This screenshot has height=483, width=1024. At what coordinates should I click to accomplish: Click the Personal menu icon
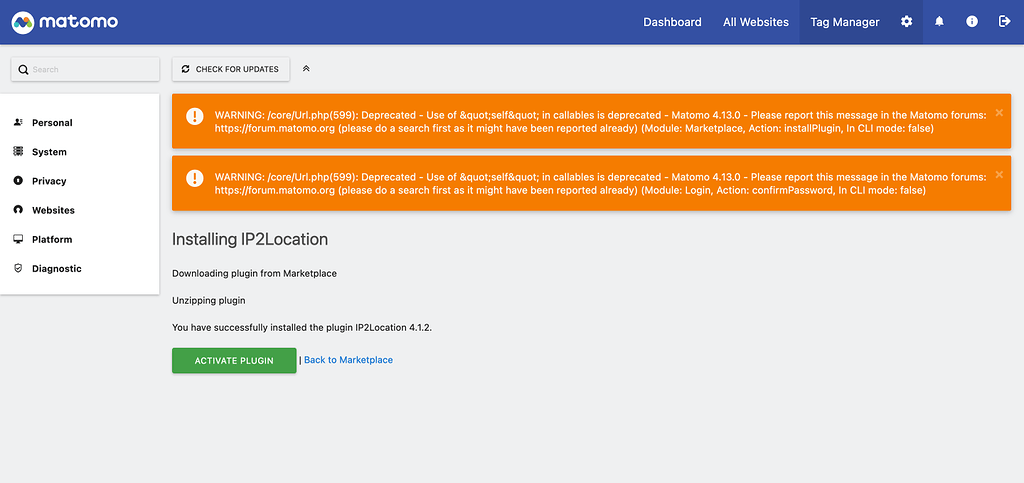click(18, 123)
